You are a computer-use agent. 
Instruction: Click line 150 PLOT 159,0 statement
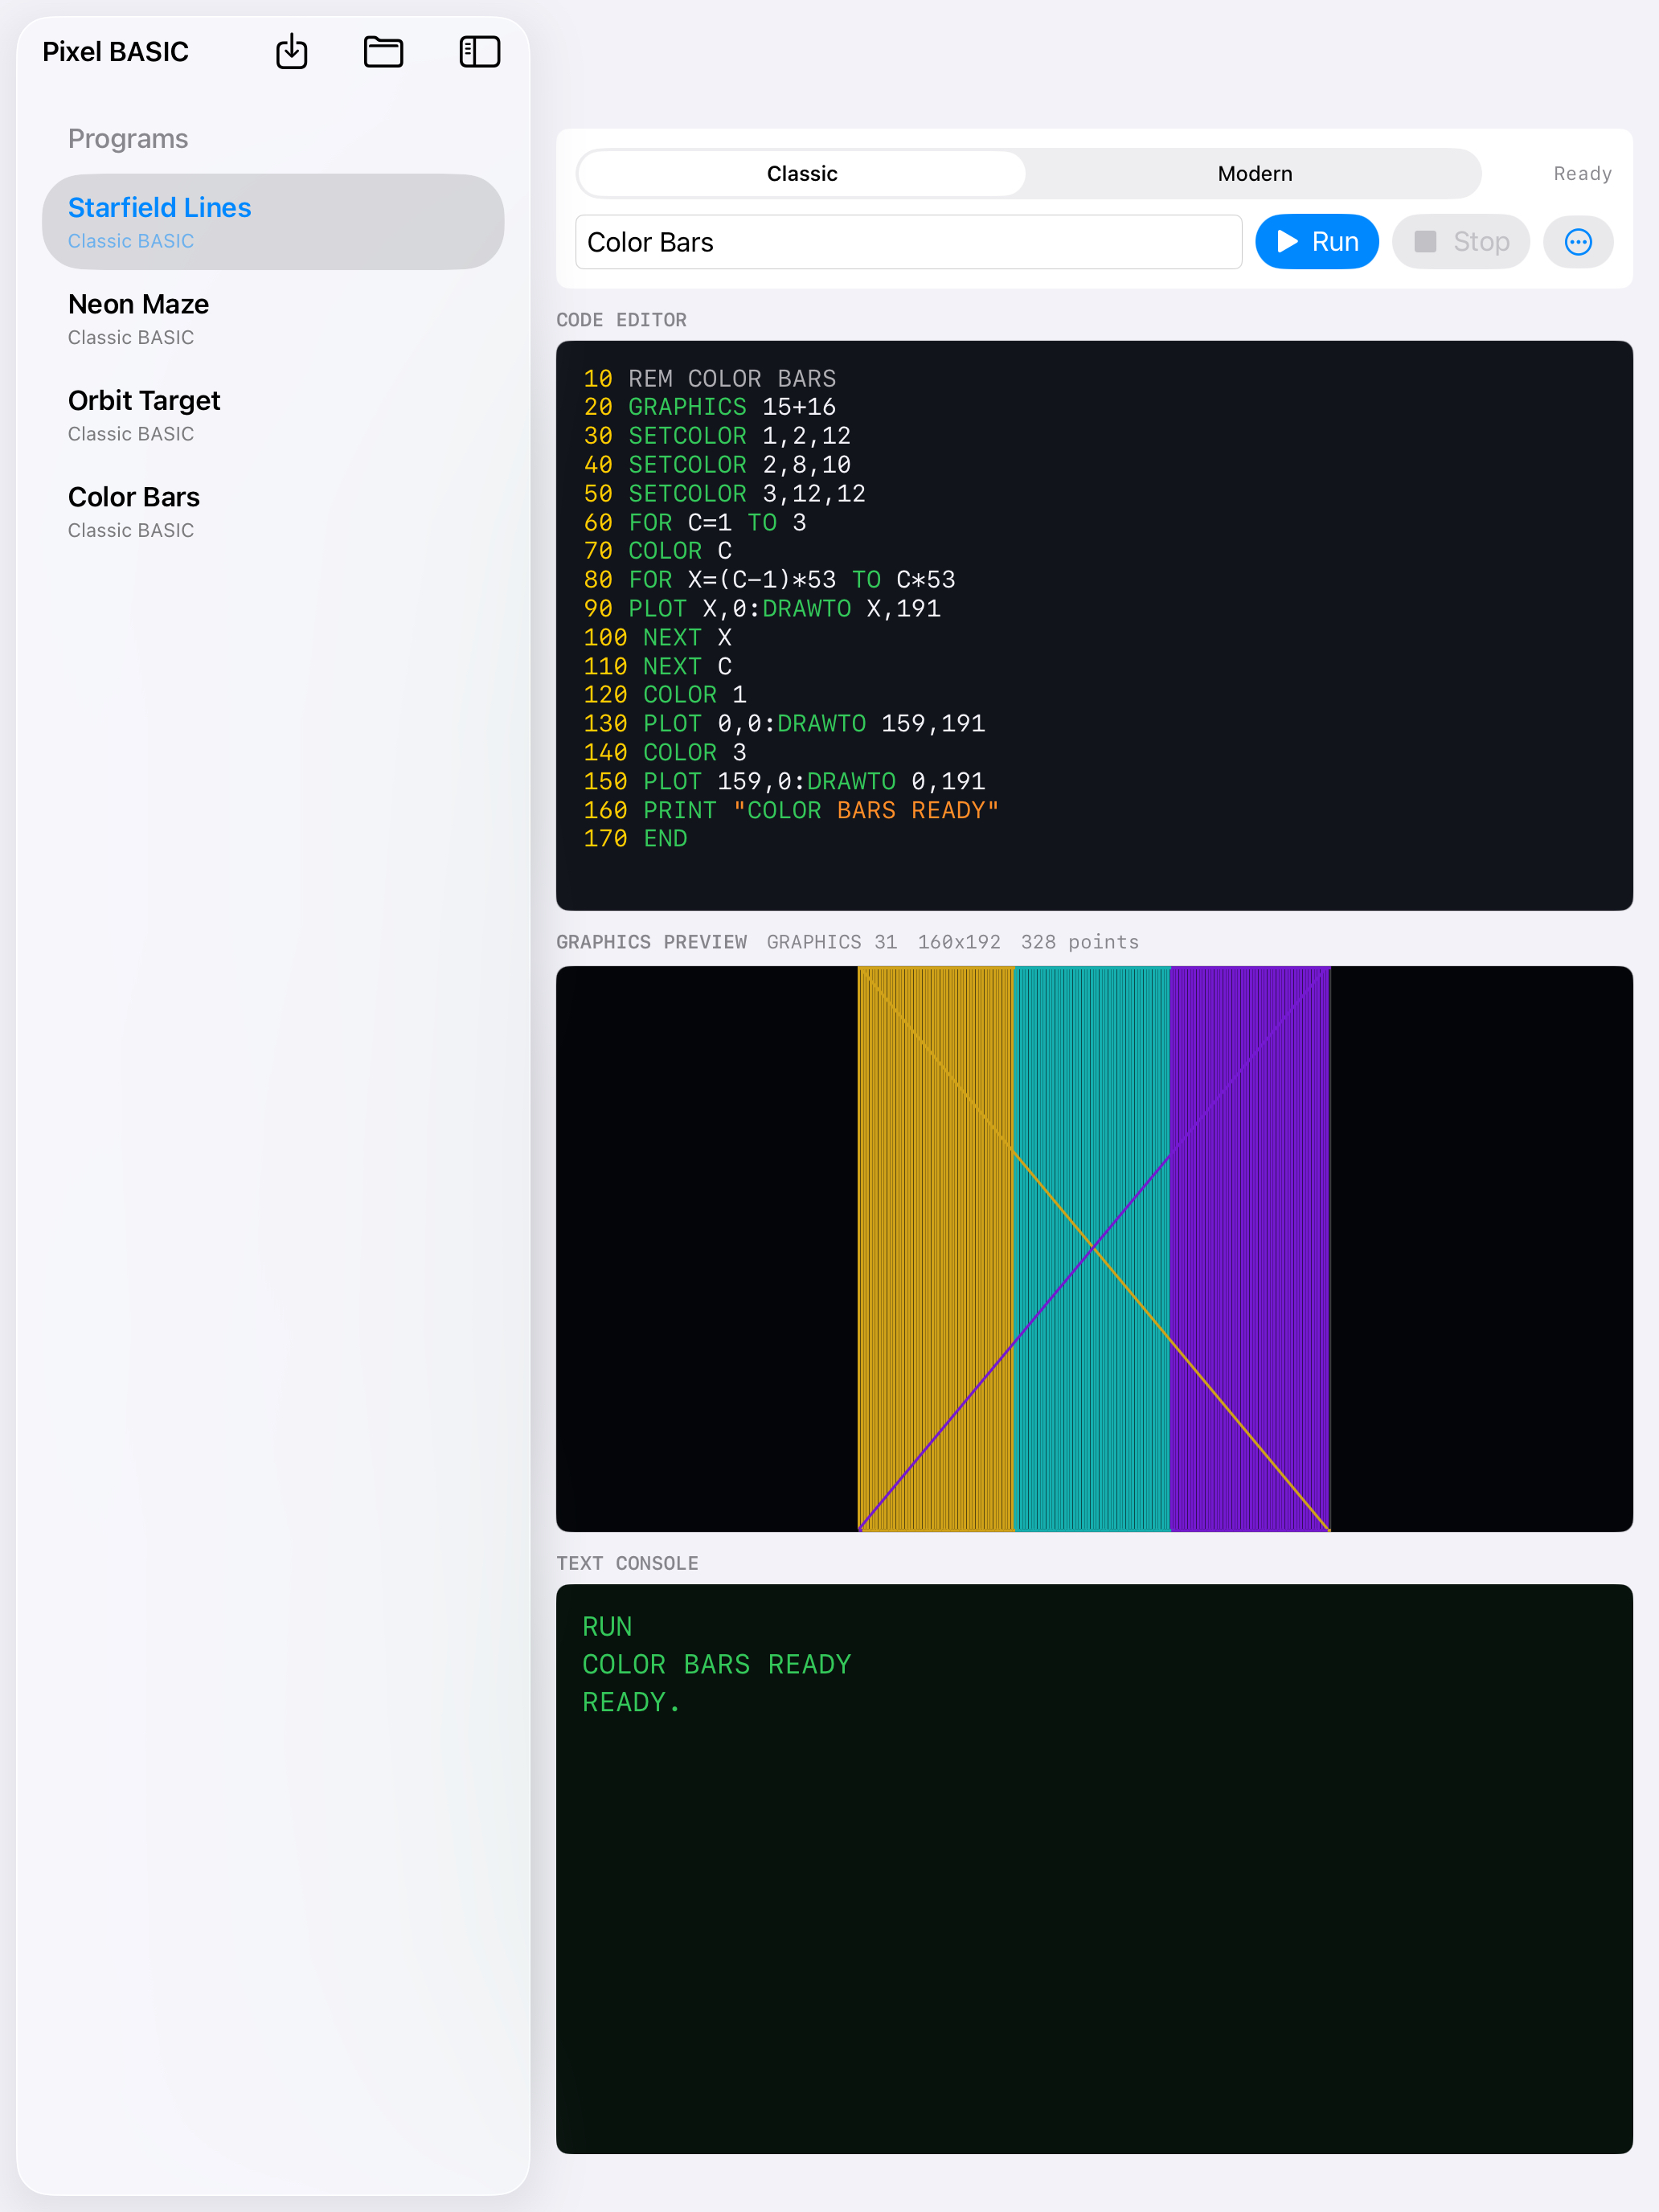[784, 782]
